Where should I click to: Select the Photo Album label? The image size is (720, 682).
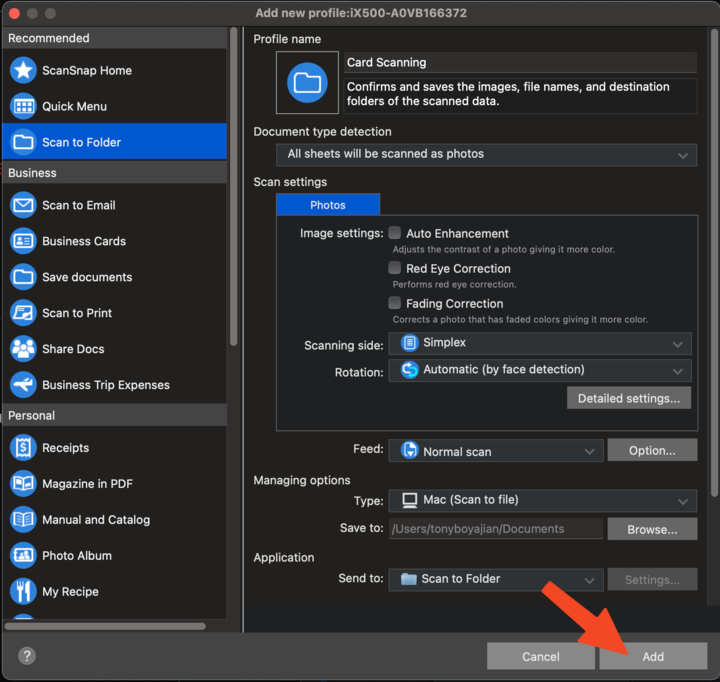click(77, 555)
